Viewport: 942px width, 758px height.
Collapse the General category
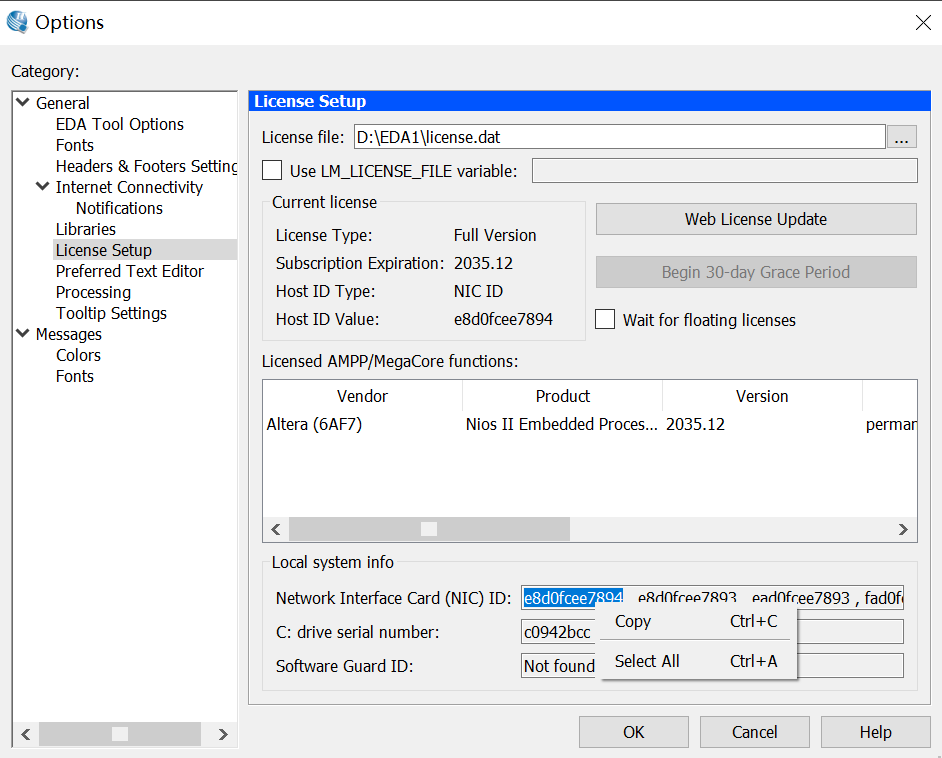point(22,102)
